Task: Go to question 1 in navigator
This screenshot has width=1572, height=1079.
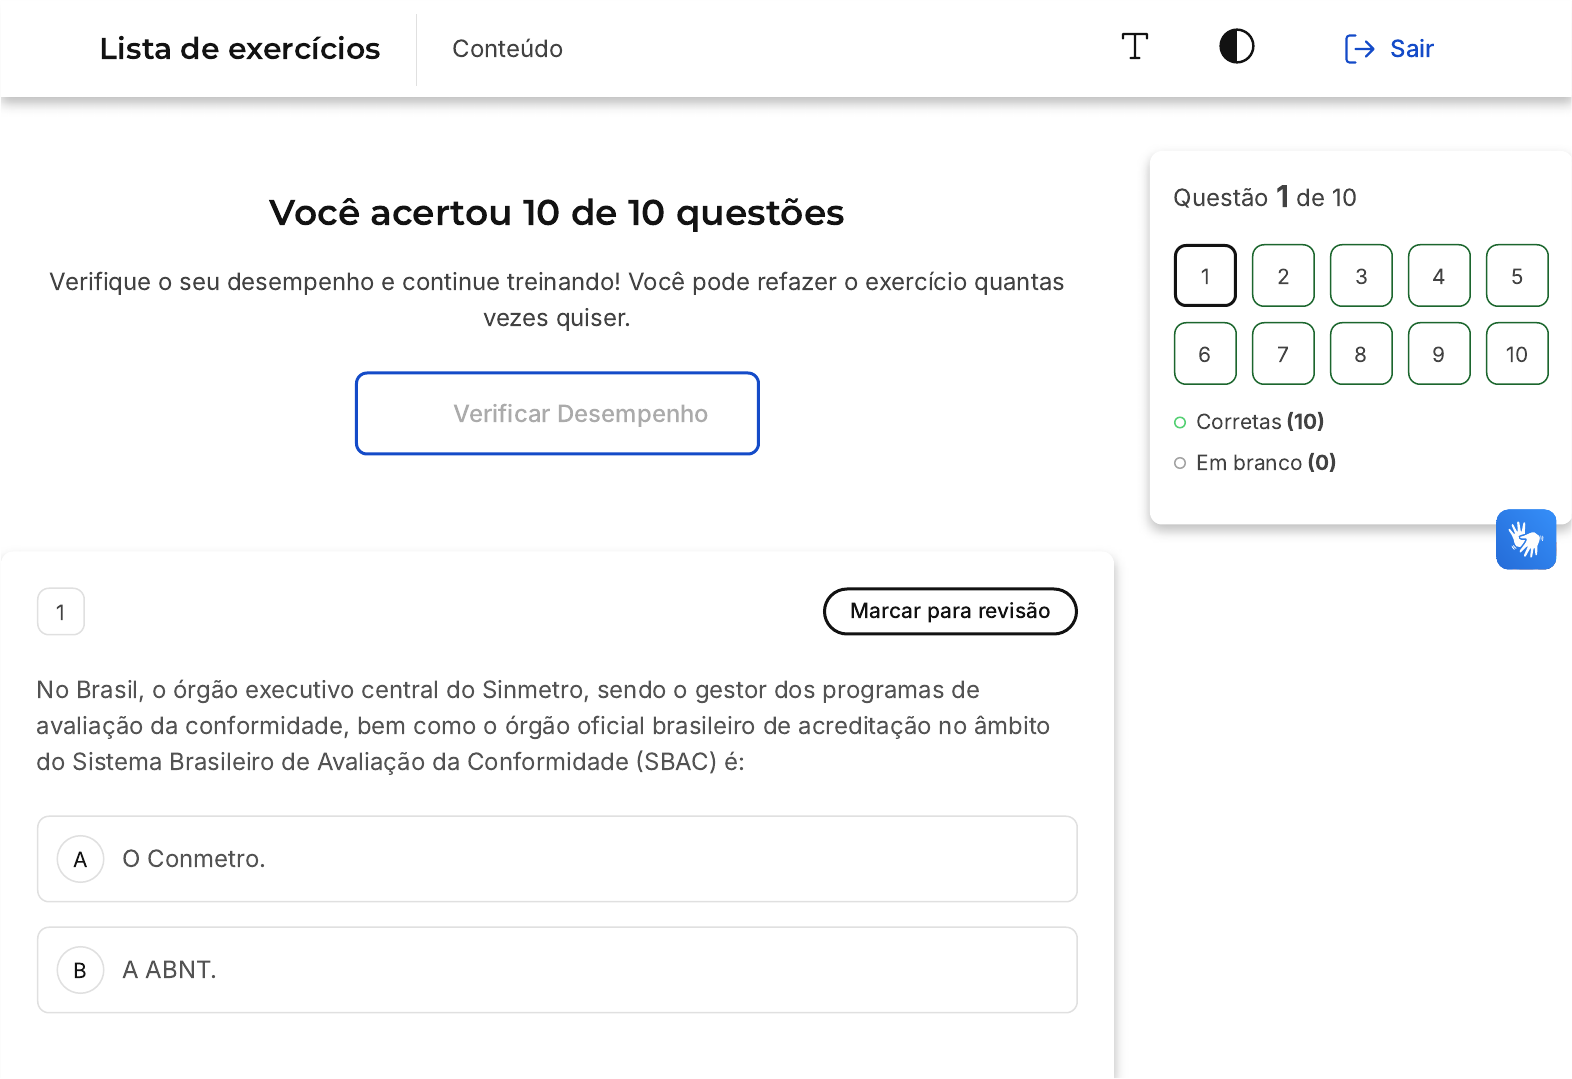Action: [1205, 276]
